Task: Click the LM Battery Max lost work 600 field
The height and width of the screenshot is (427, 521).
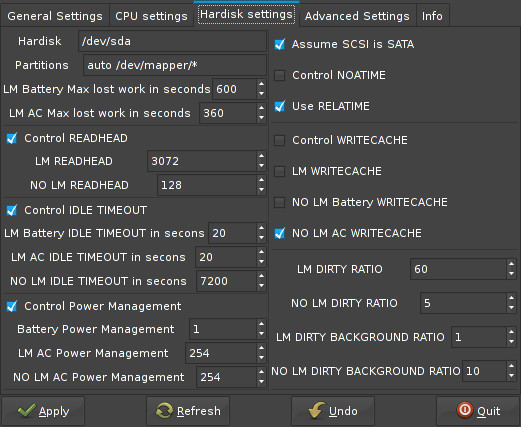Action: (234, 89)
